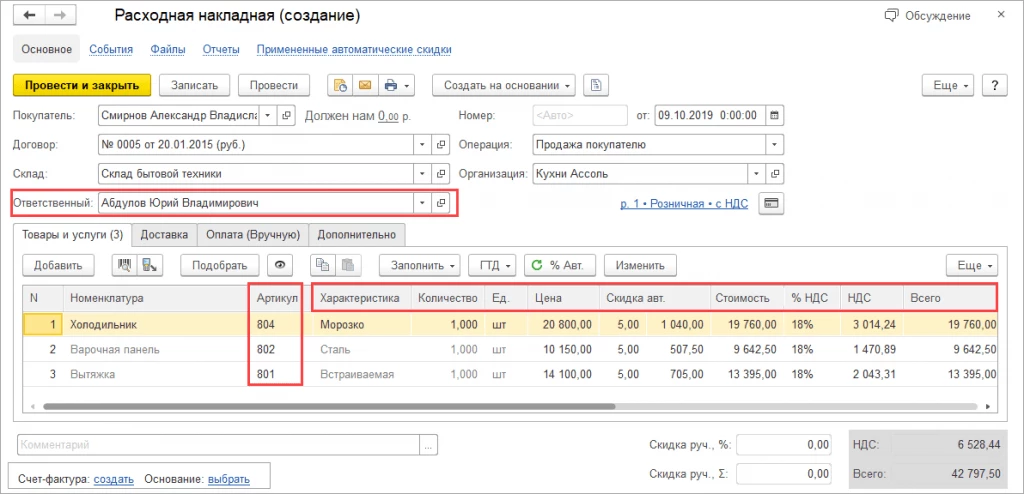Image resolution: width=1024 pixels, height=494 pixels.
Task: Open the printer icon print menu
Action: pyautogui.click(x=396, y=85)
